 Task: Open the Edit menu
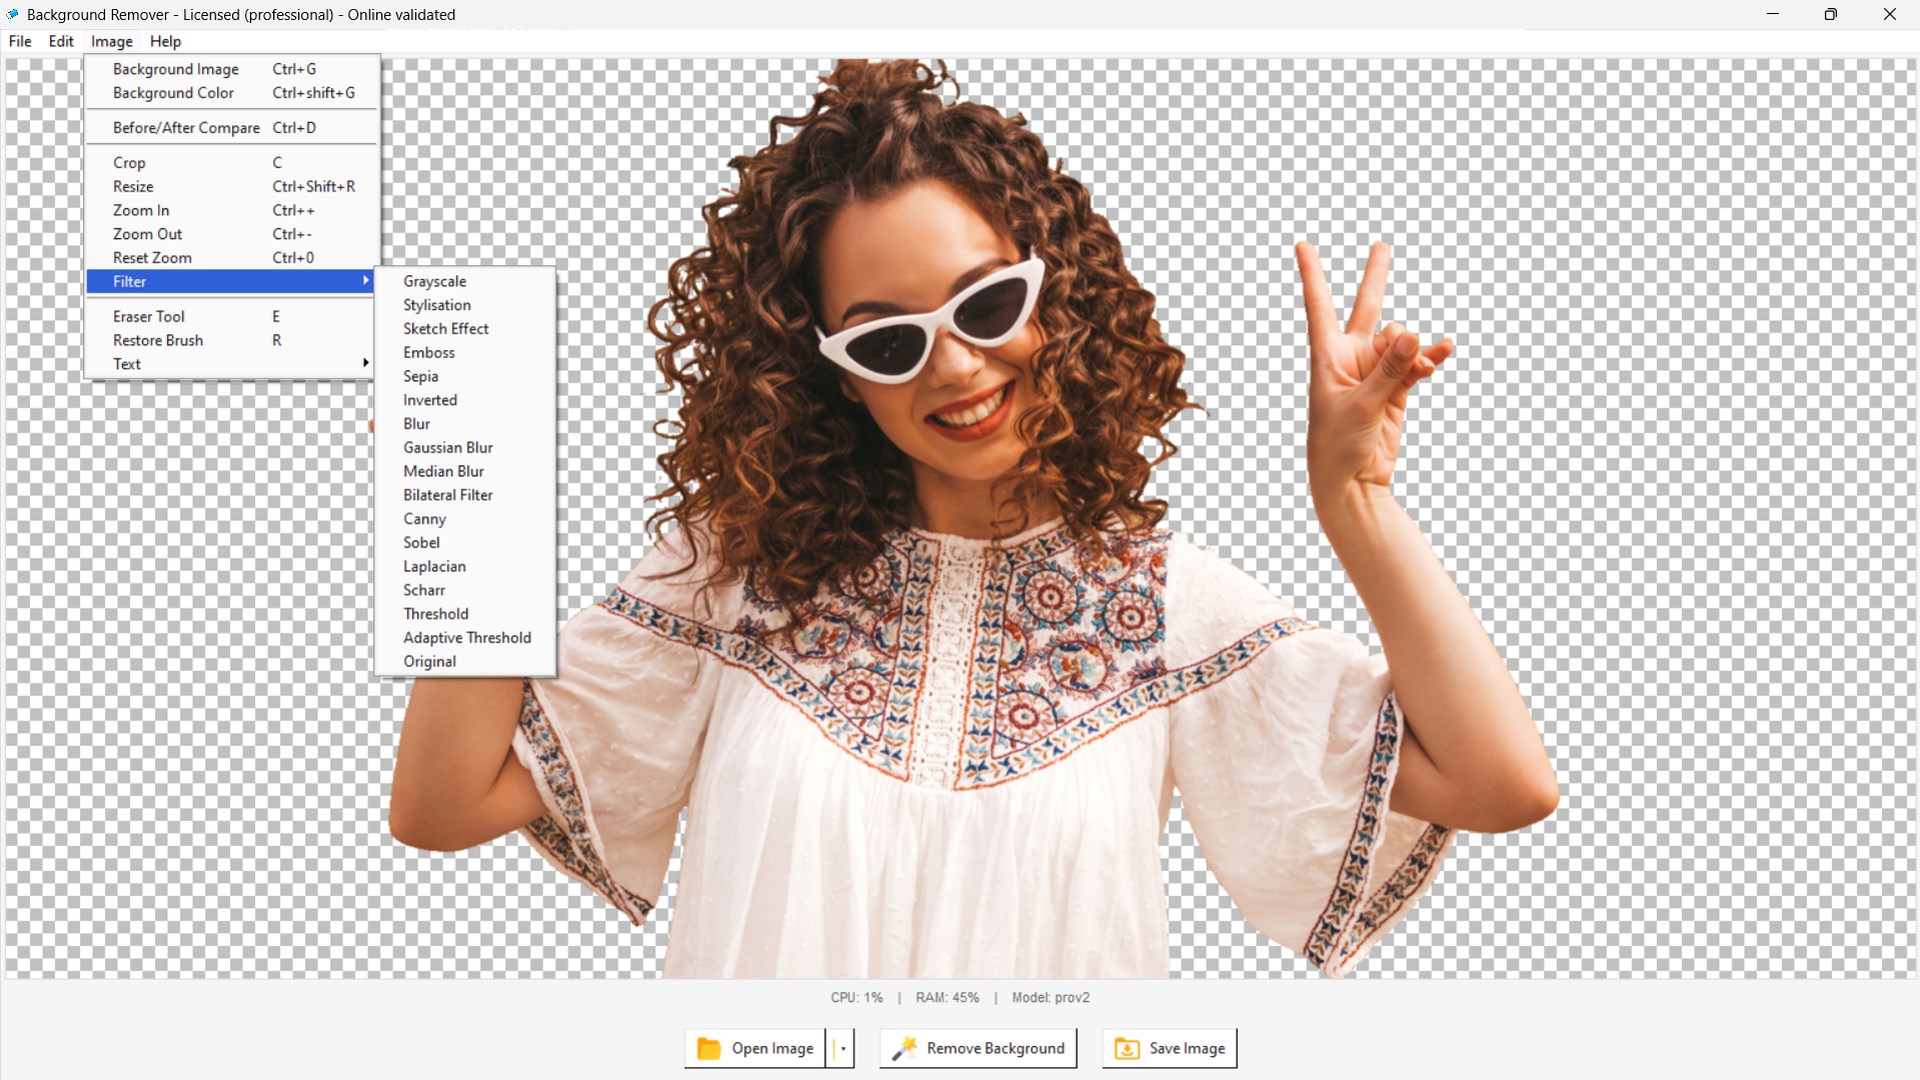click(61, 41)
